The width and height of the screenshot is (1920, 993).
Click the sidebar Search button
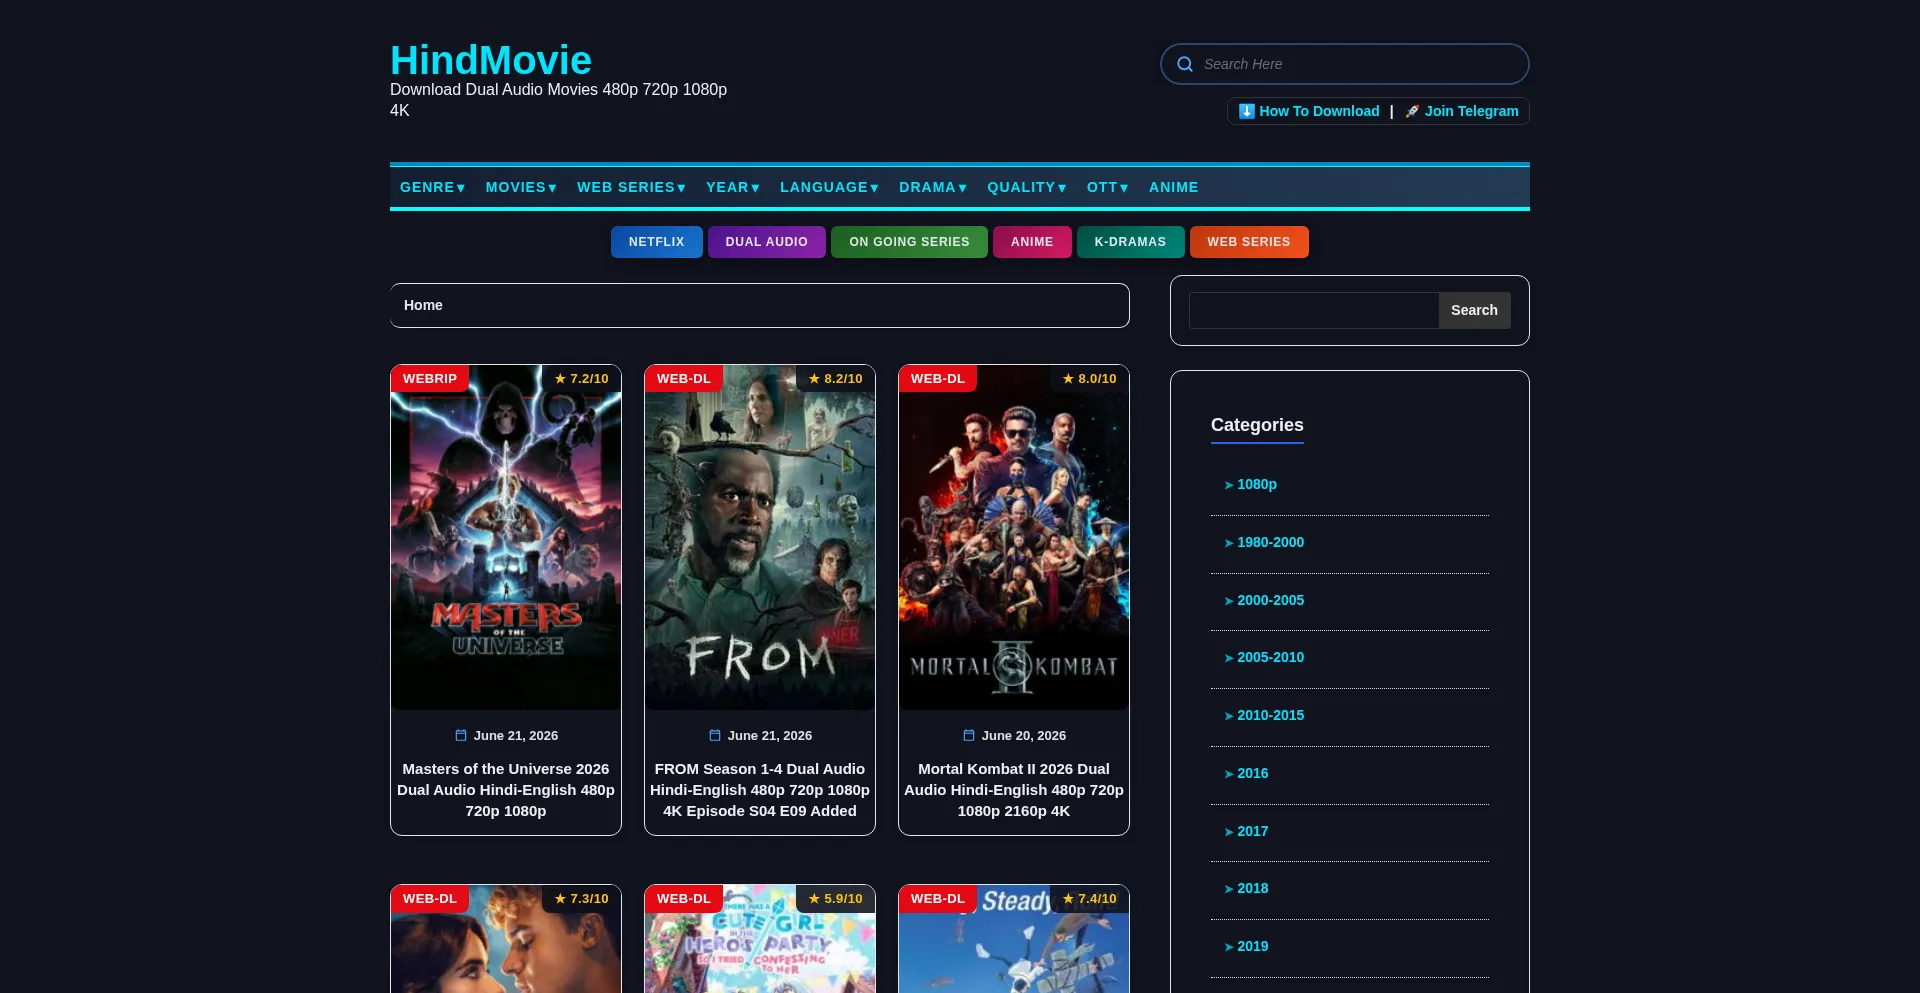1474,310
